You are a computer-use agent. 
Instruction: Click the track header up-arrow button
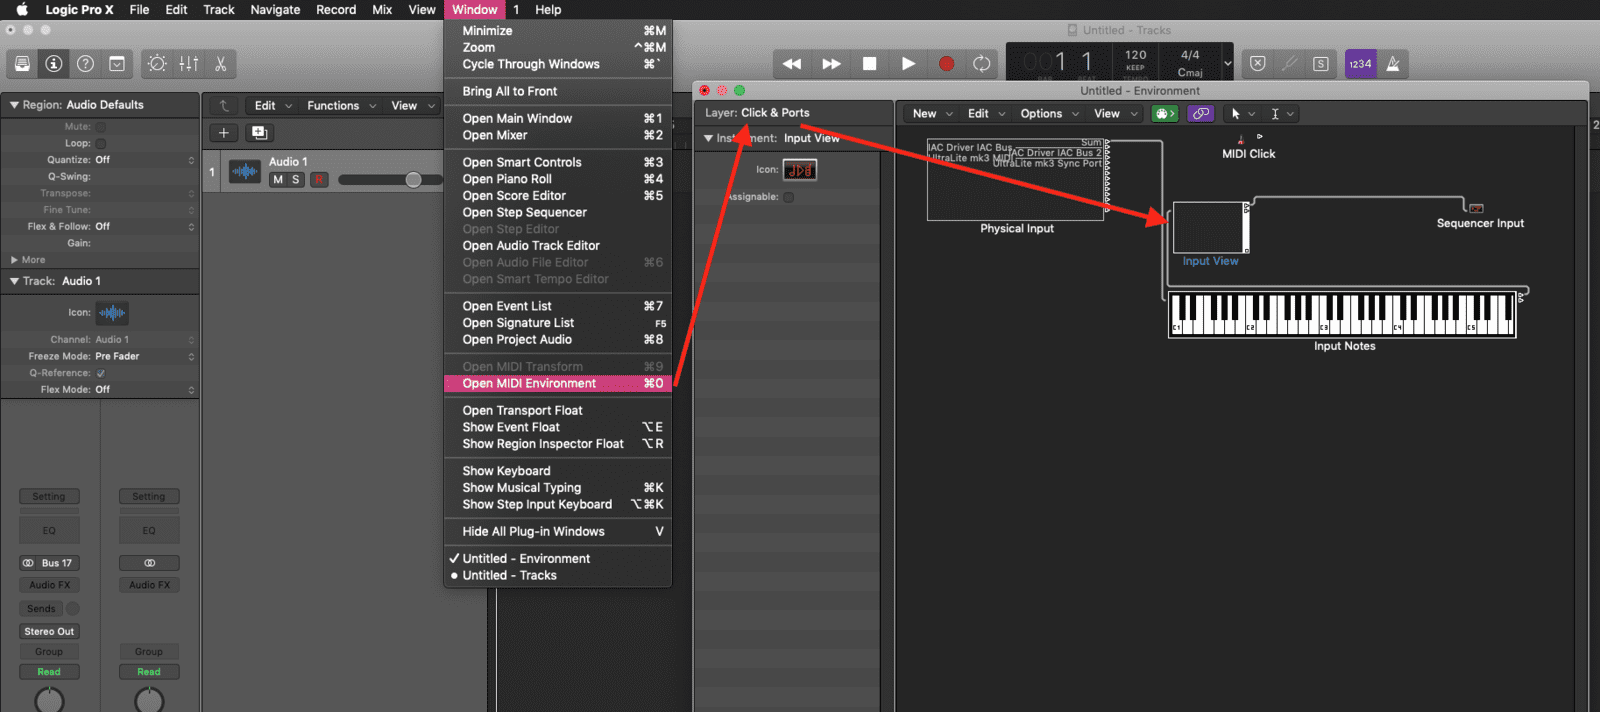[x=224, y=105]
